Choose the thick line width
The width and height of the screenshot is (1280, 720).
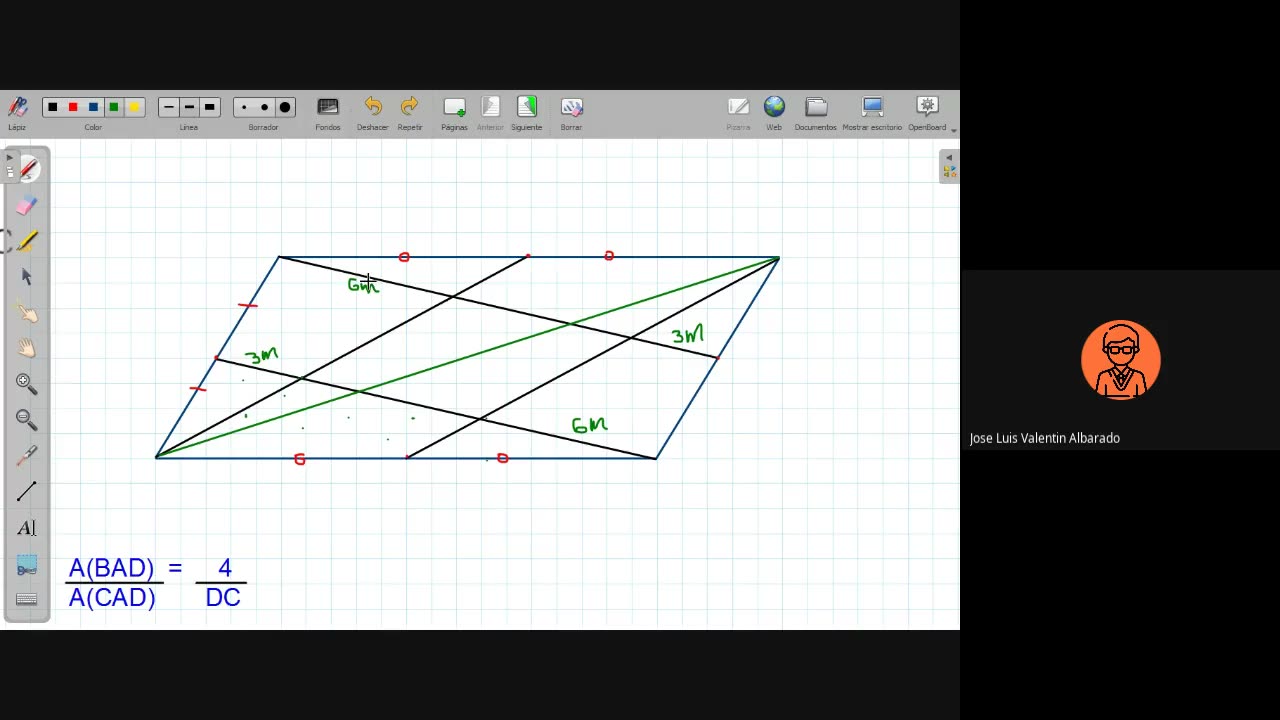coord(209,107)
